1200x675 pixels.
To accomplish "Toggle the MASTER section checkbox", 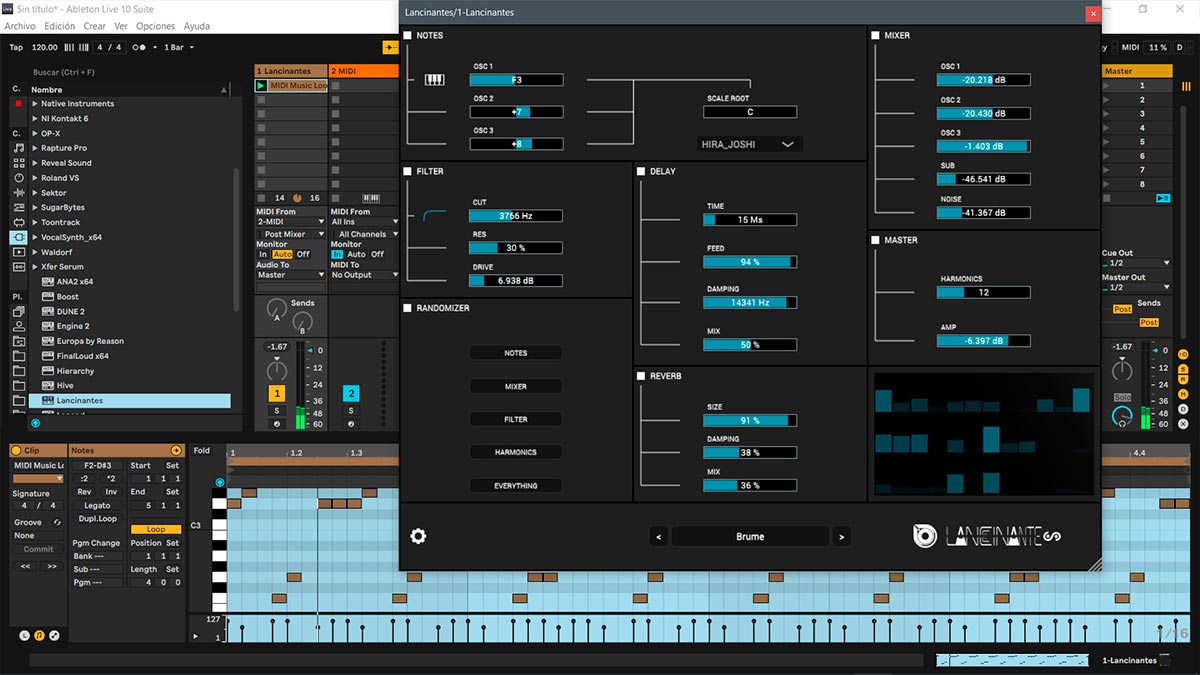I will [875, 241].
